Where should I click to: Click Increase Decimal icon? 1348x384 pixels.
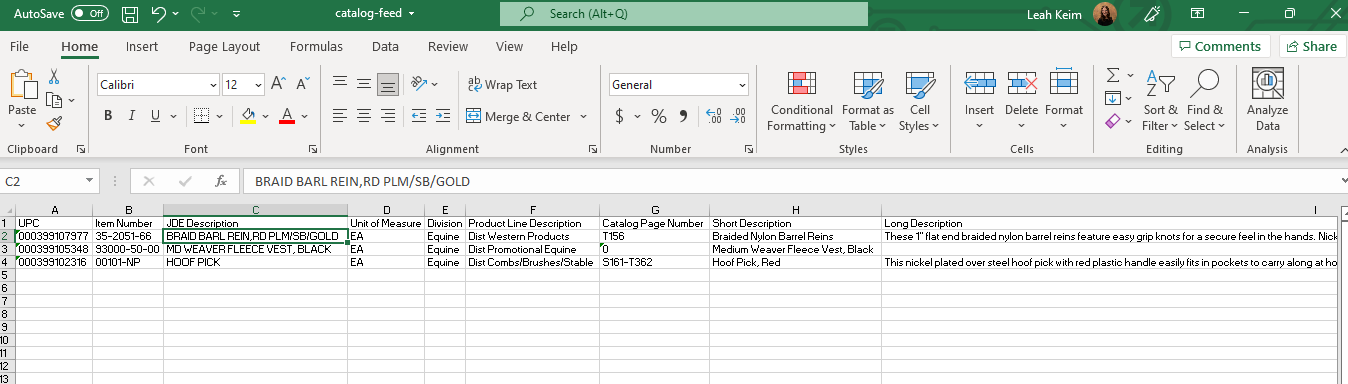coord(714,117)
